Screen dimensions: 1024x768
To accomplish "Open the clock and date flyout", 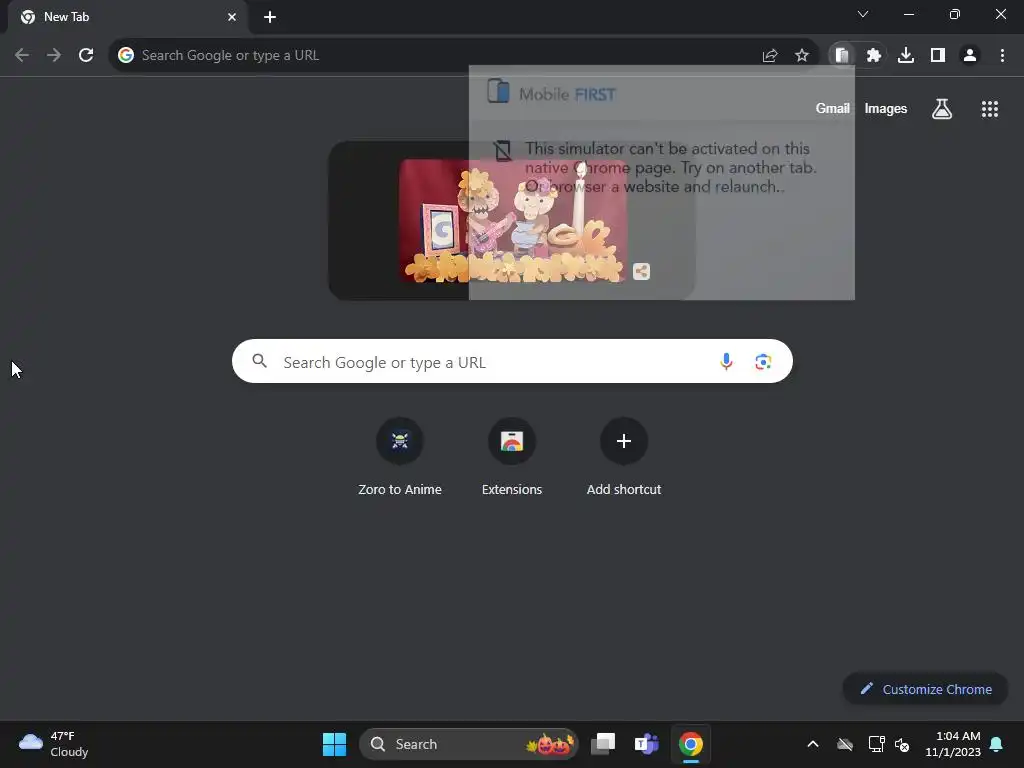I will click(953, 744).
